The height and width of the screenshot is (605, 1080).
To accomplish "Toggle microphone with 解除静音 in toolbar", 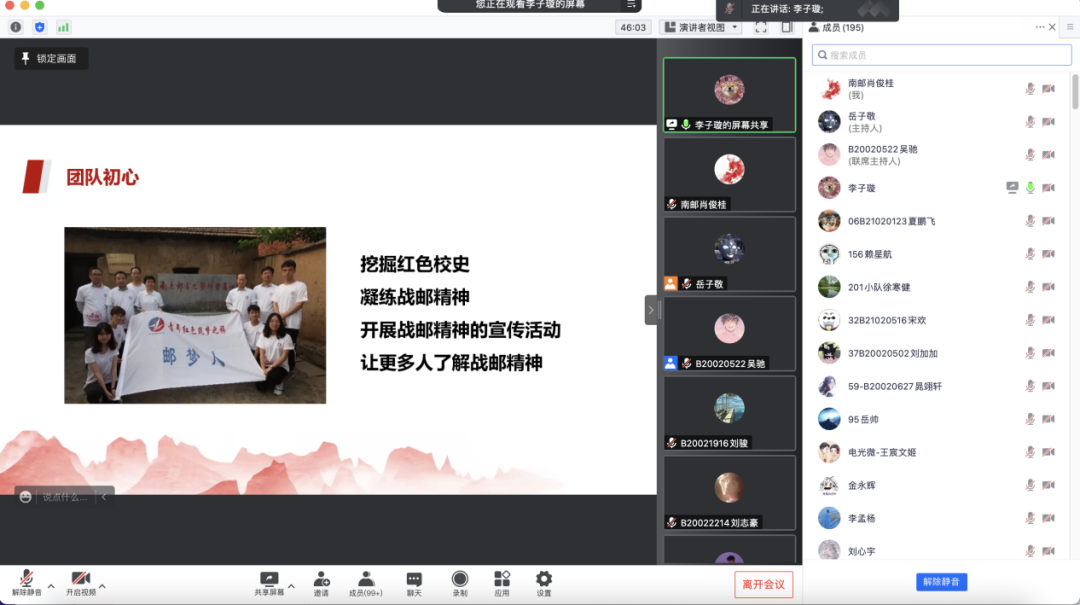I will pyautogui.click(x=27, y=582).
